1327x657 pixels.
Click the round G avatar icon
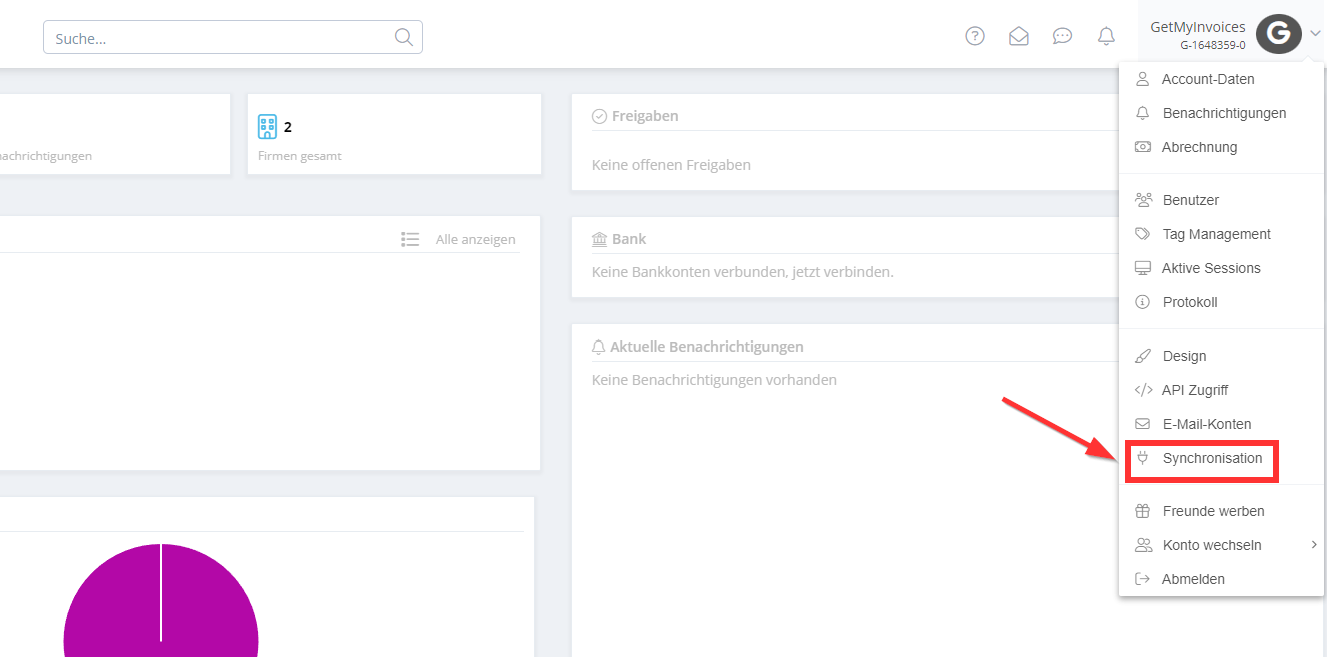[x=1278, y=35]
